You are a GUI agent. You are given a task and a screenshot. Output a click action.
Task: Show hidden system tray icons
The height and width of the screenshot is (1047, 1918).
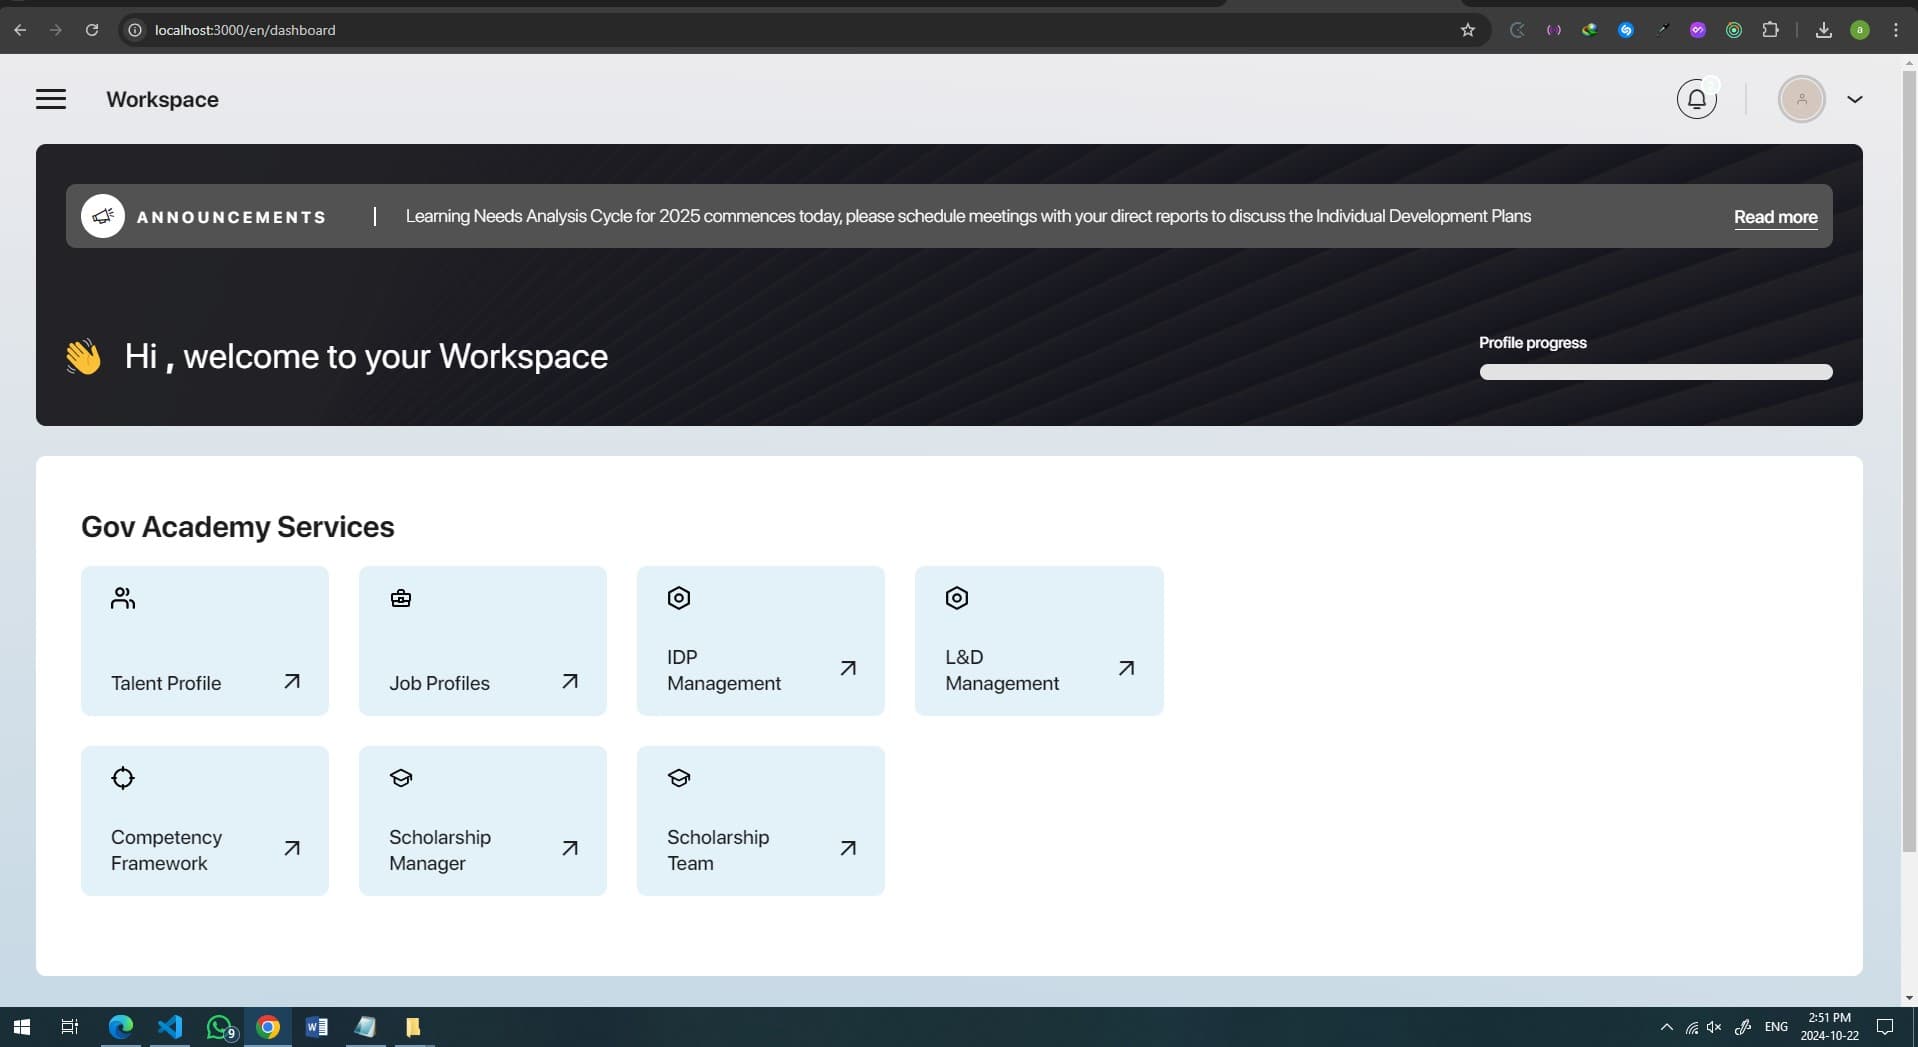(1665, 1026)
